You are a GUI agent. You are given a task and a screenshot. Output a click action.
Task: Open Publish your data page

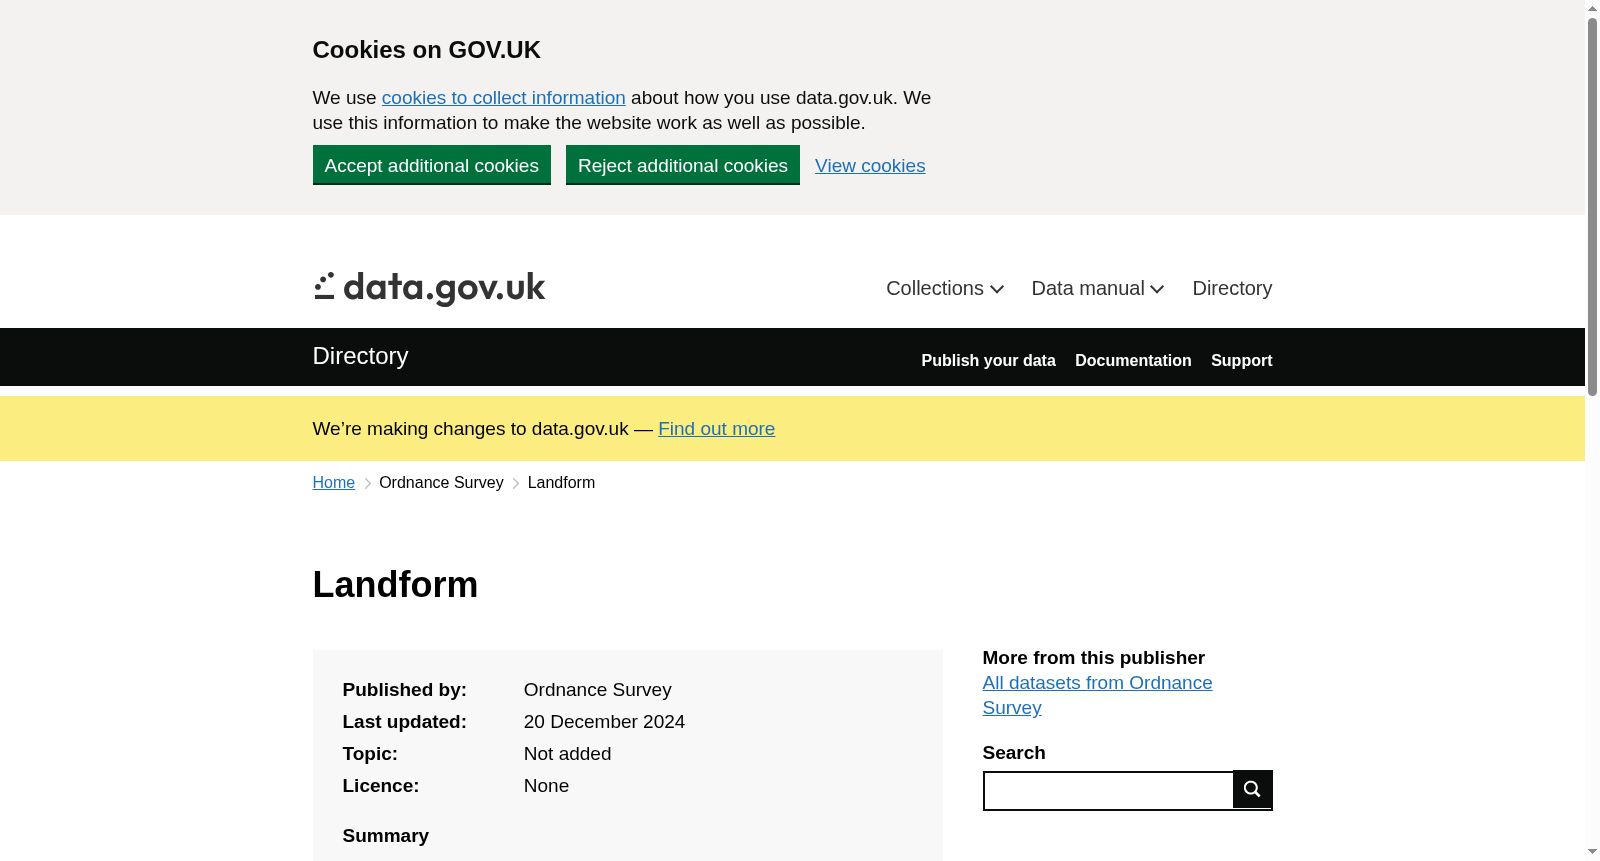[988, 360]
